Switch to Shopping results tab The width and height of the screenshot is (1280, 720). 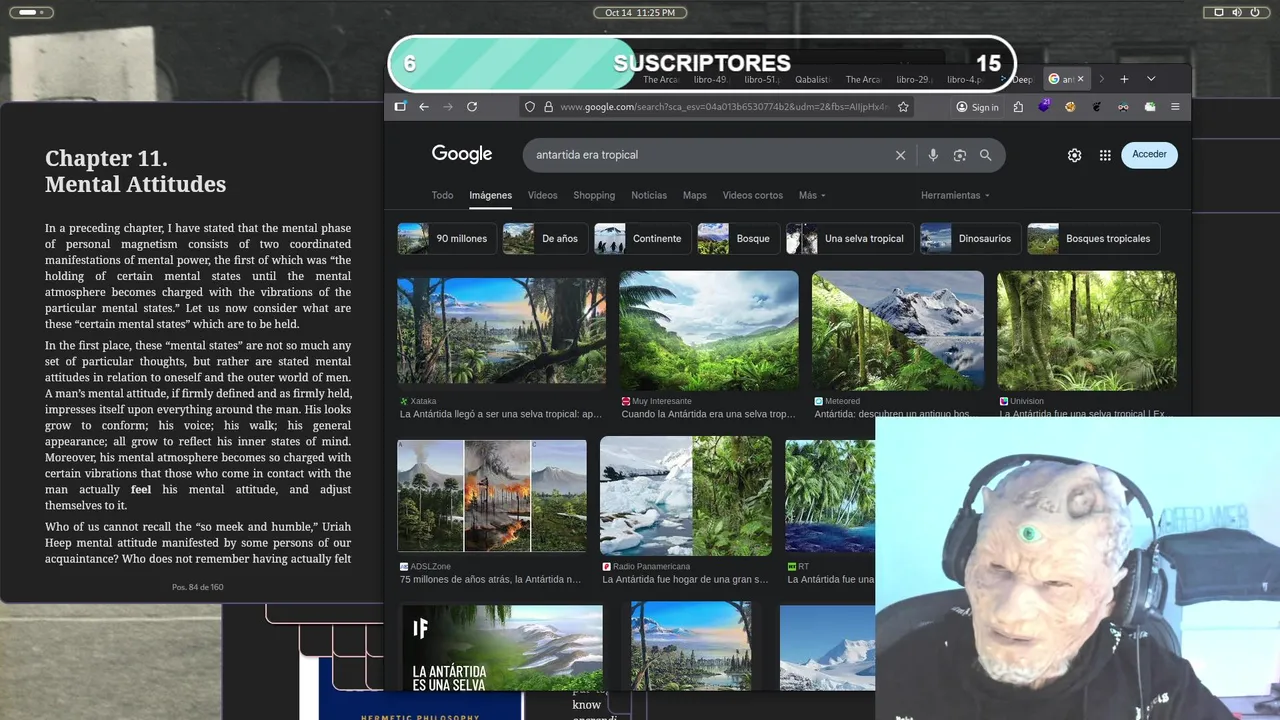594,195
